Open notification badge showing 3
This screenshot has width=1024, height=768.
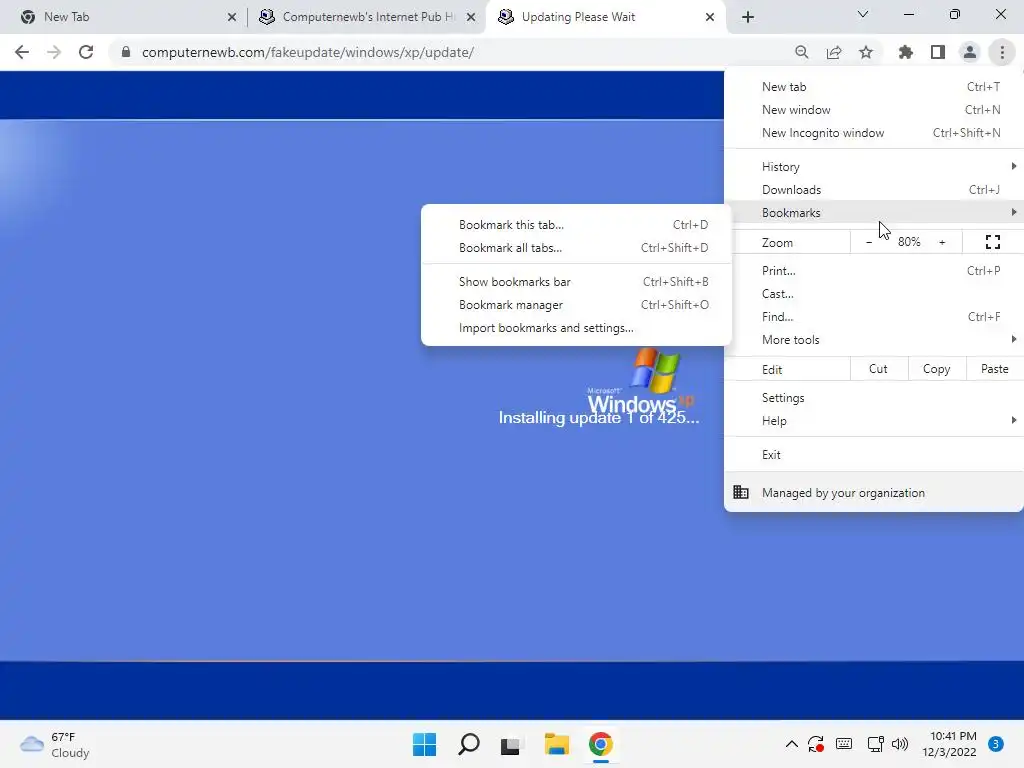tap(996, 744)
